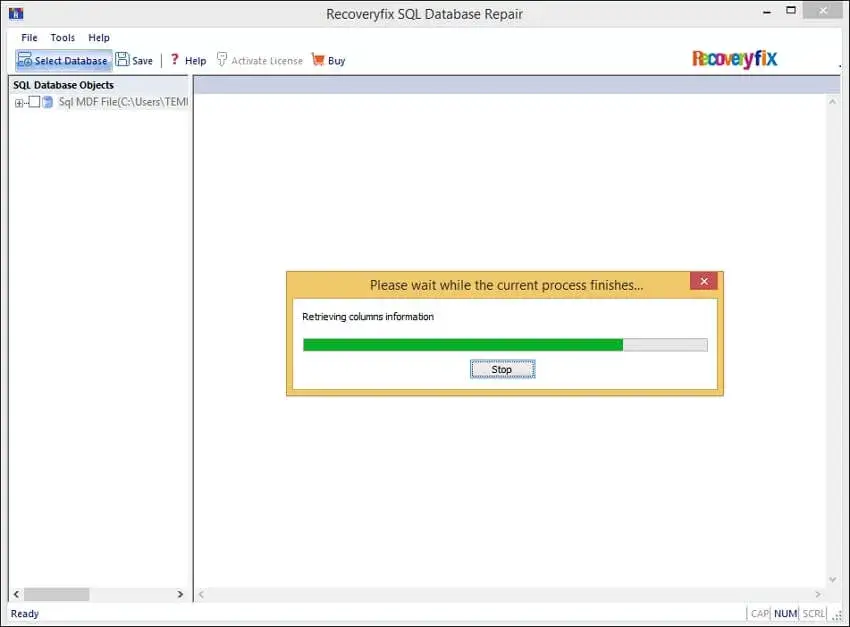
Task: Click 'Retrieving columns information' status text
Action: coord(368,316)
